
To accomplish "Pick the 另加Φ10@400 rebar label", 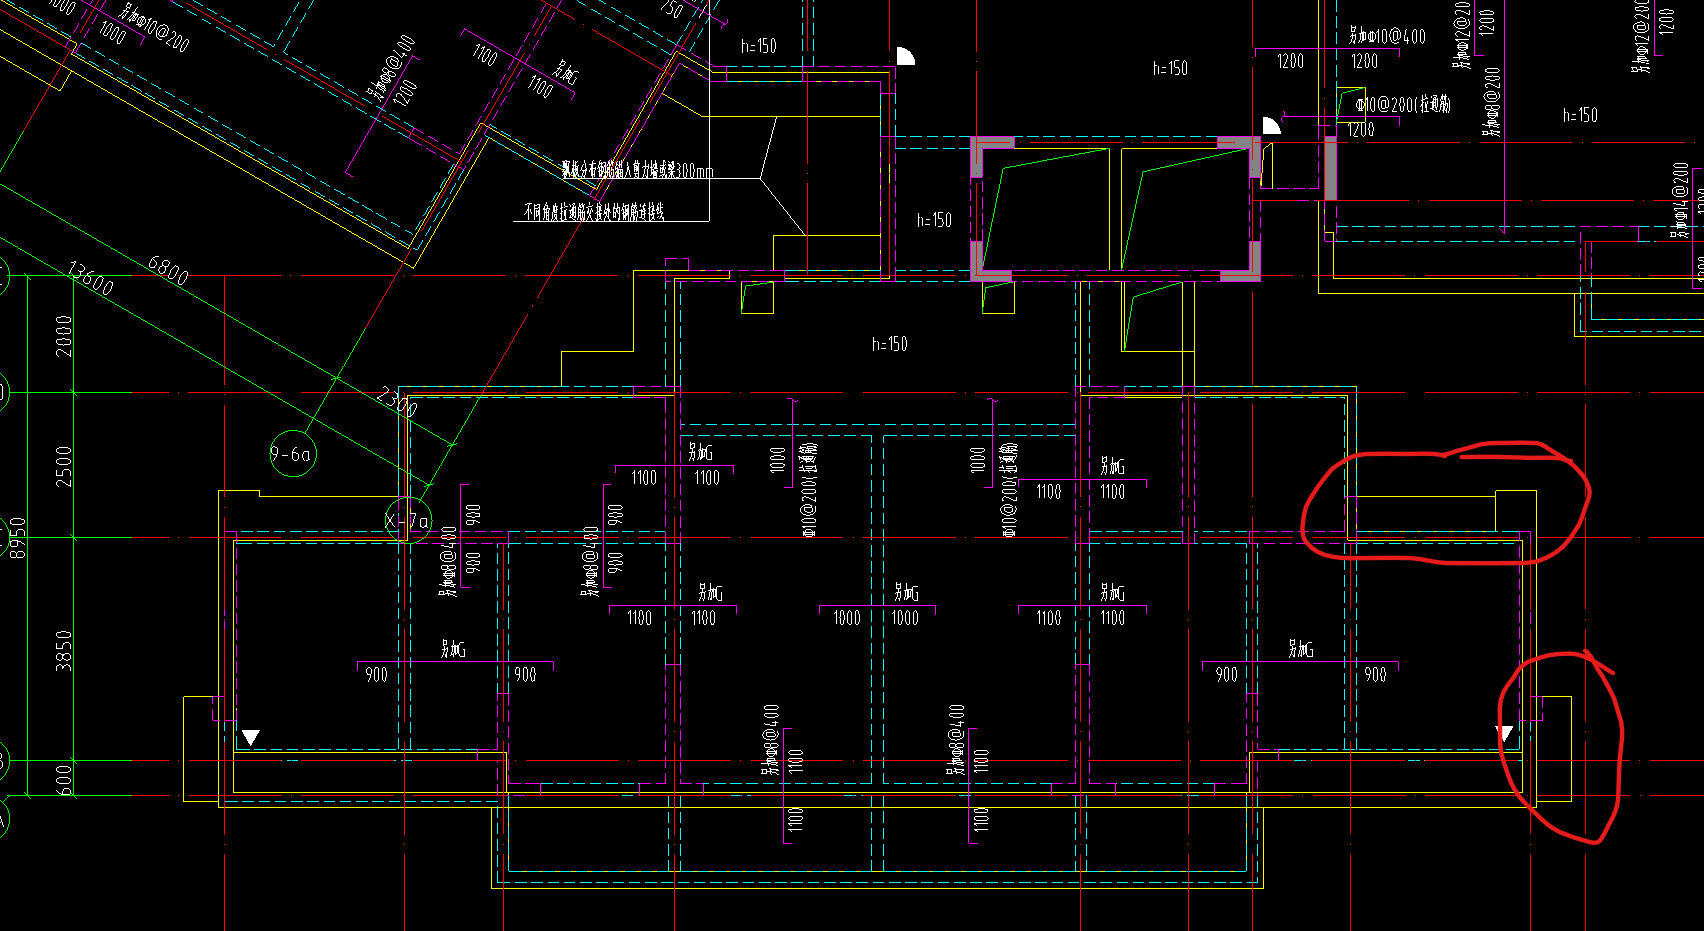I will coord(1387,37).
